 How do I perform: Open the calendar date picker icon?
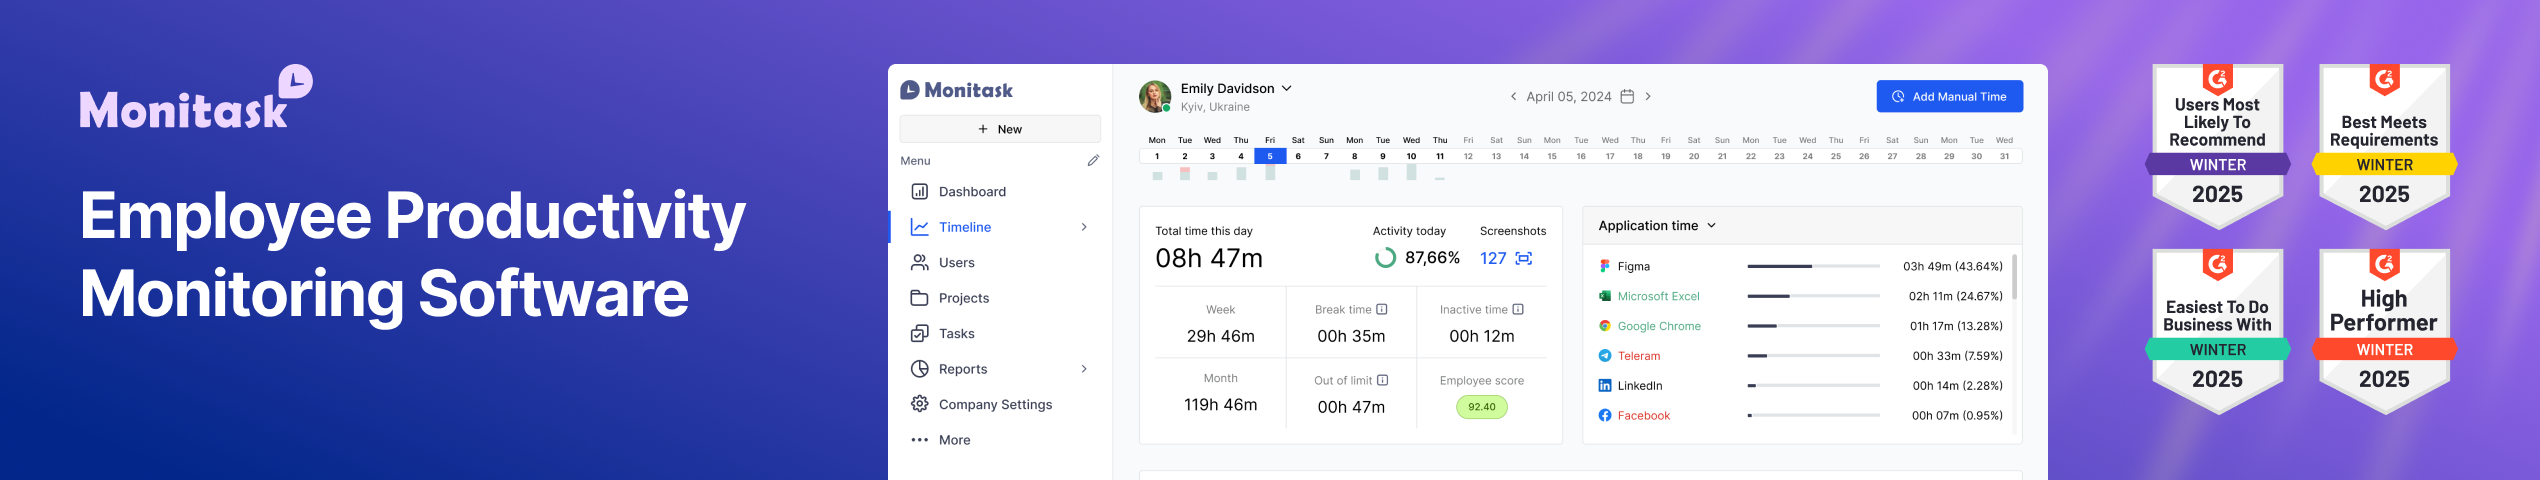(x=1627, y=97)
